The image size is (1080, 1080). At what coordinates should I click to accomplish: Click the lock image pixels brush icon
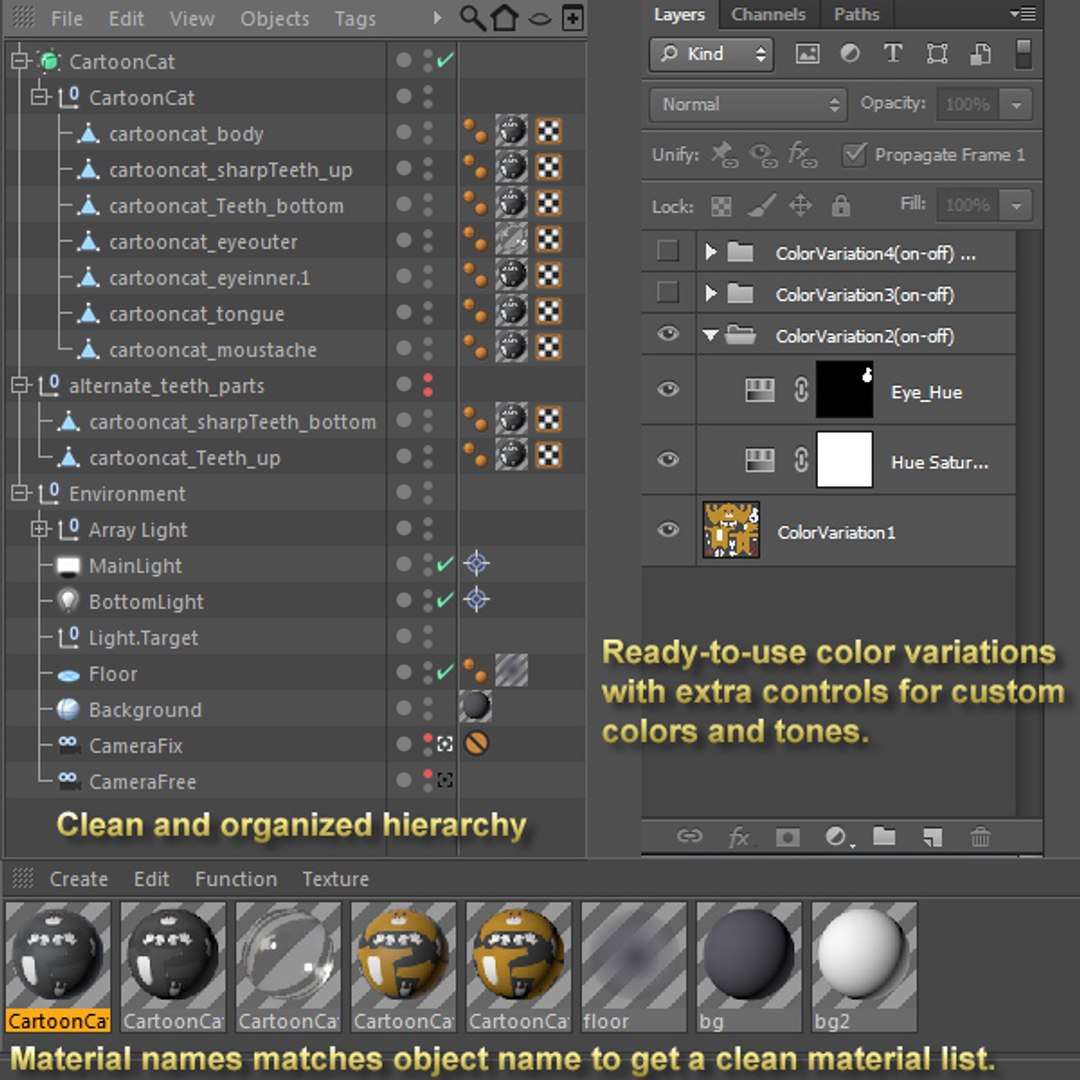point(761,205)
